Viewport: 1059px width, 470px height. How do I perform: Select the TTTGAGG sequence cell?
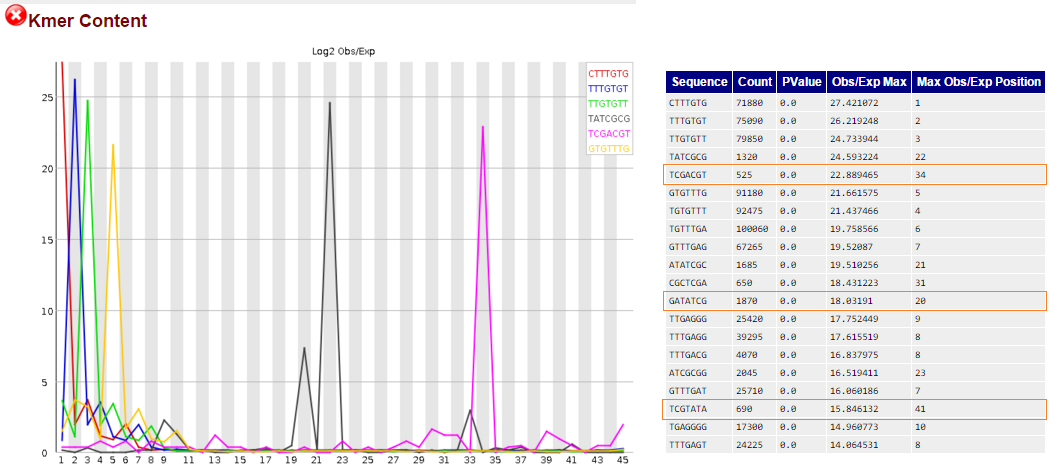click(699, 336)
